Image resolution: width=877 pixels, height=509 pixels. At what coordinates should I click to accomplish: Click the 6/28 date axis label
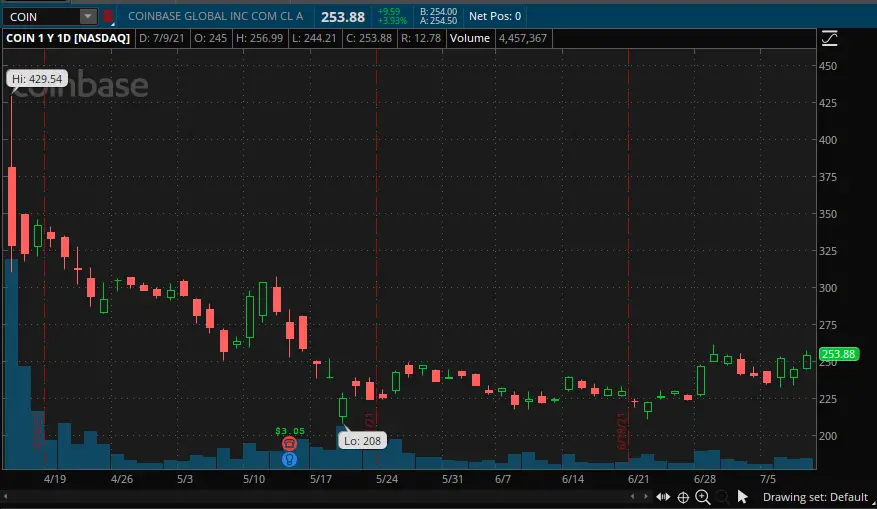pyautogui.click(x=705, y=479)
